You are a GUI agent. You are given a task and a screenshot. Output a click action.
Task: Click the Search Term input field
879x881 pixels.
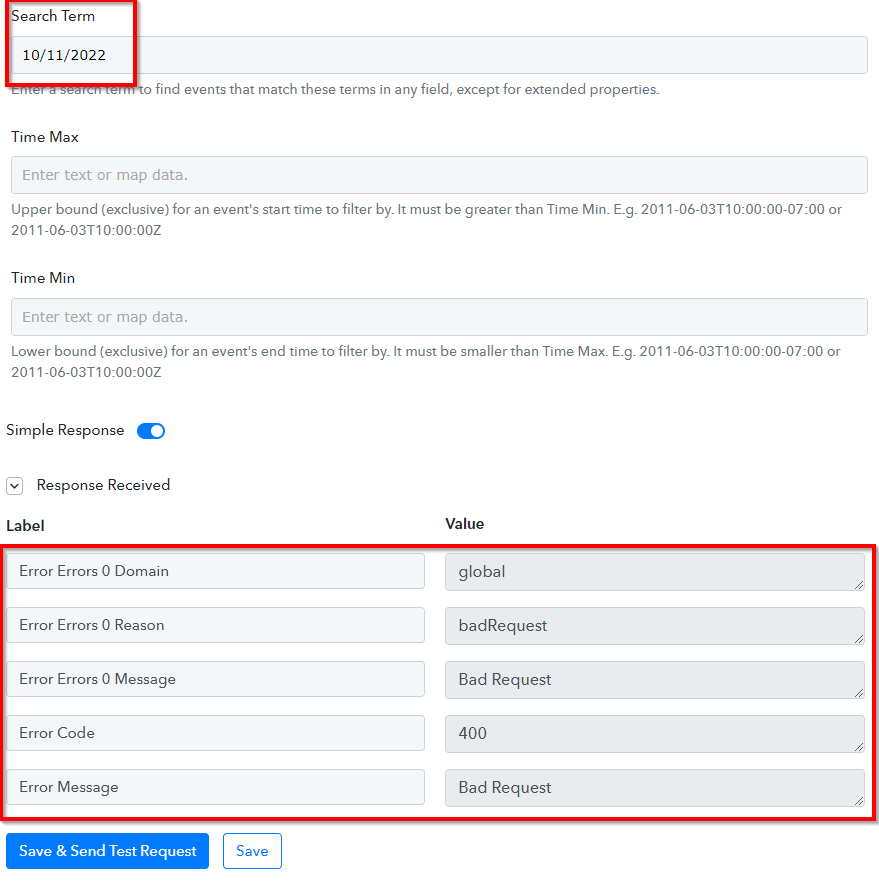pyautogui.click(x=439, y=55)
